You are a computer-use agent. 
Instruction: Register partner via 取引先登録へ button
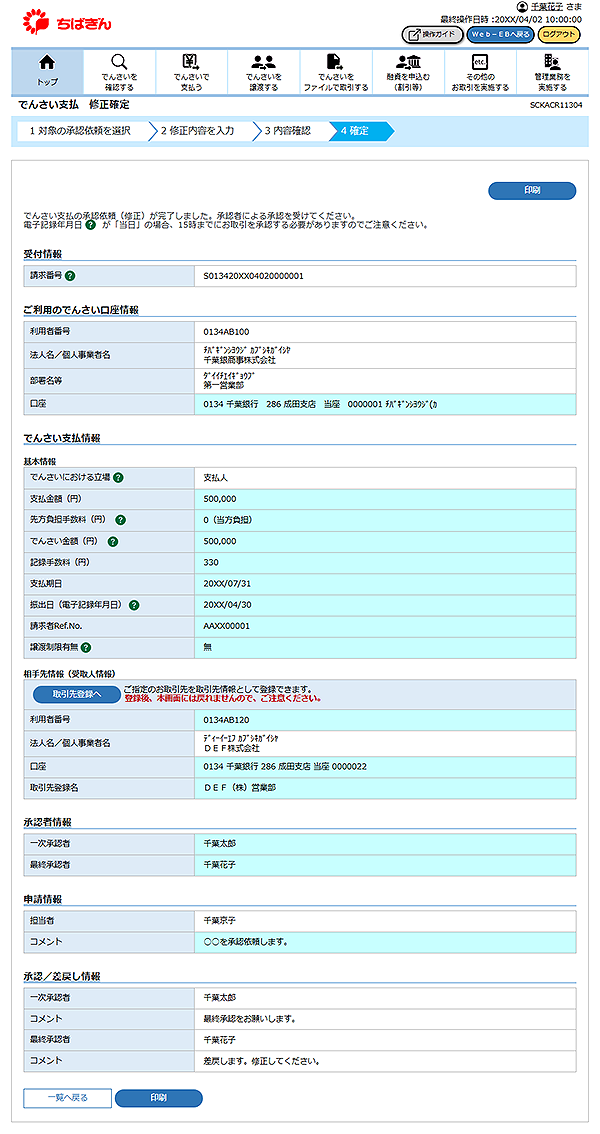click(77, 694)
